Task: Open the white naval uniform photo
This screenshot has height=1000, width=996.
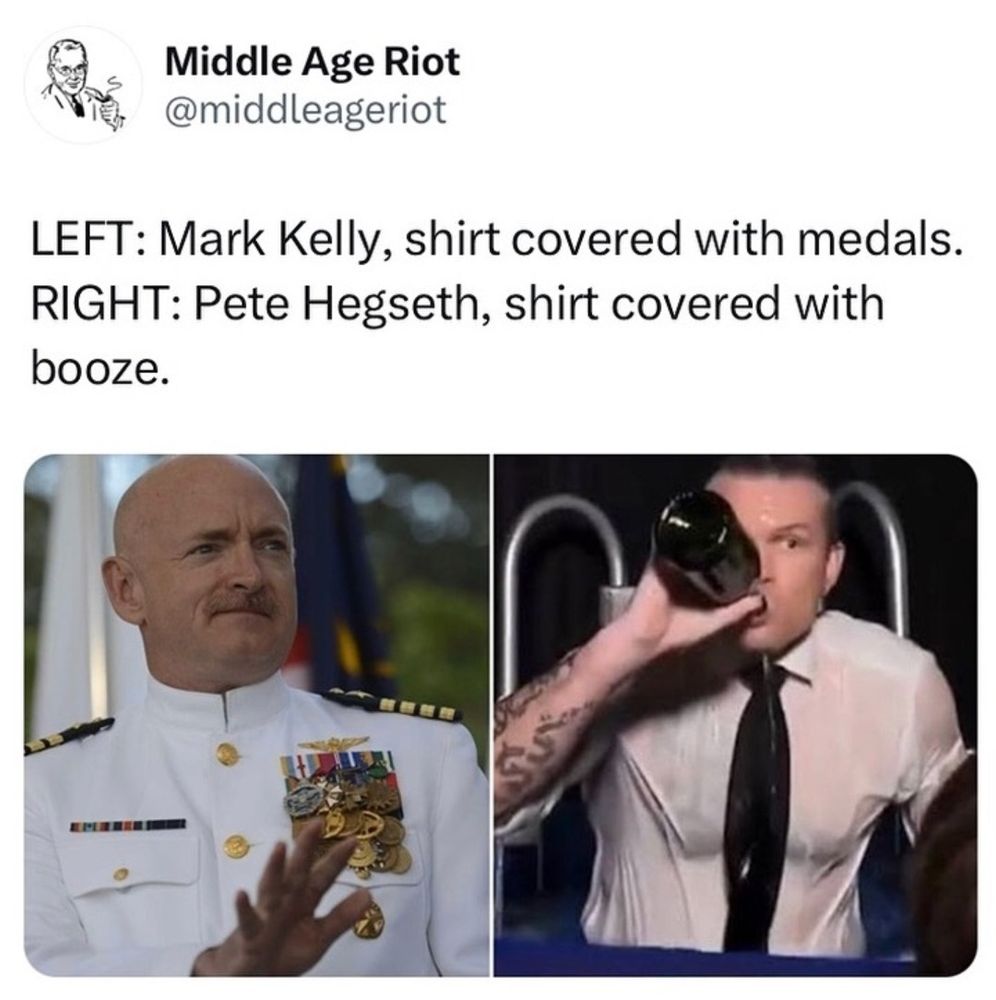Action: tap(257, 715)
